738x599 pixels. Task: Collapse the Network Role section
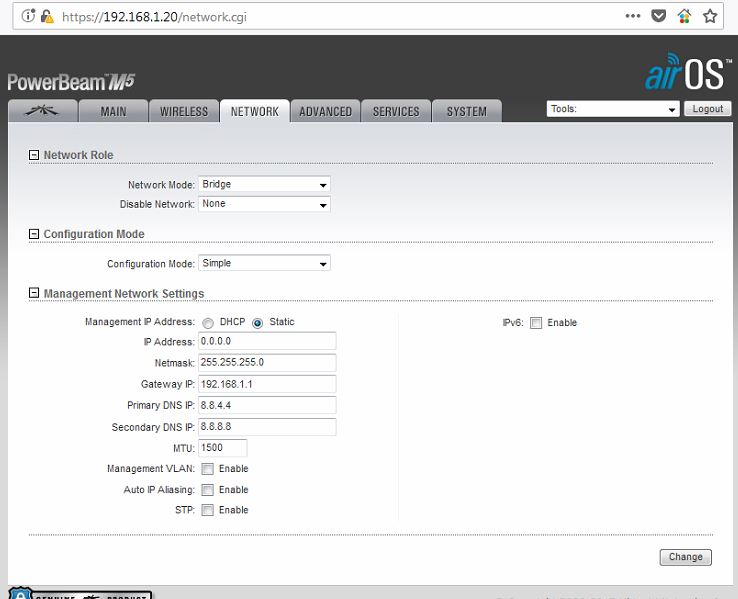34,155
